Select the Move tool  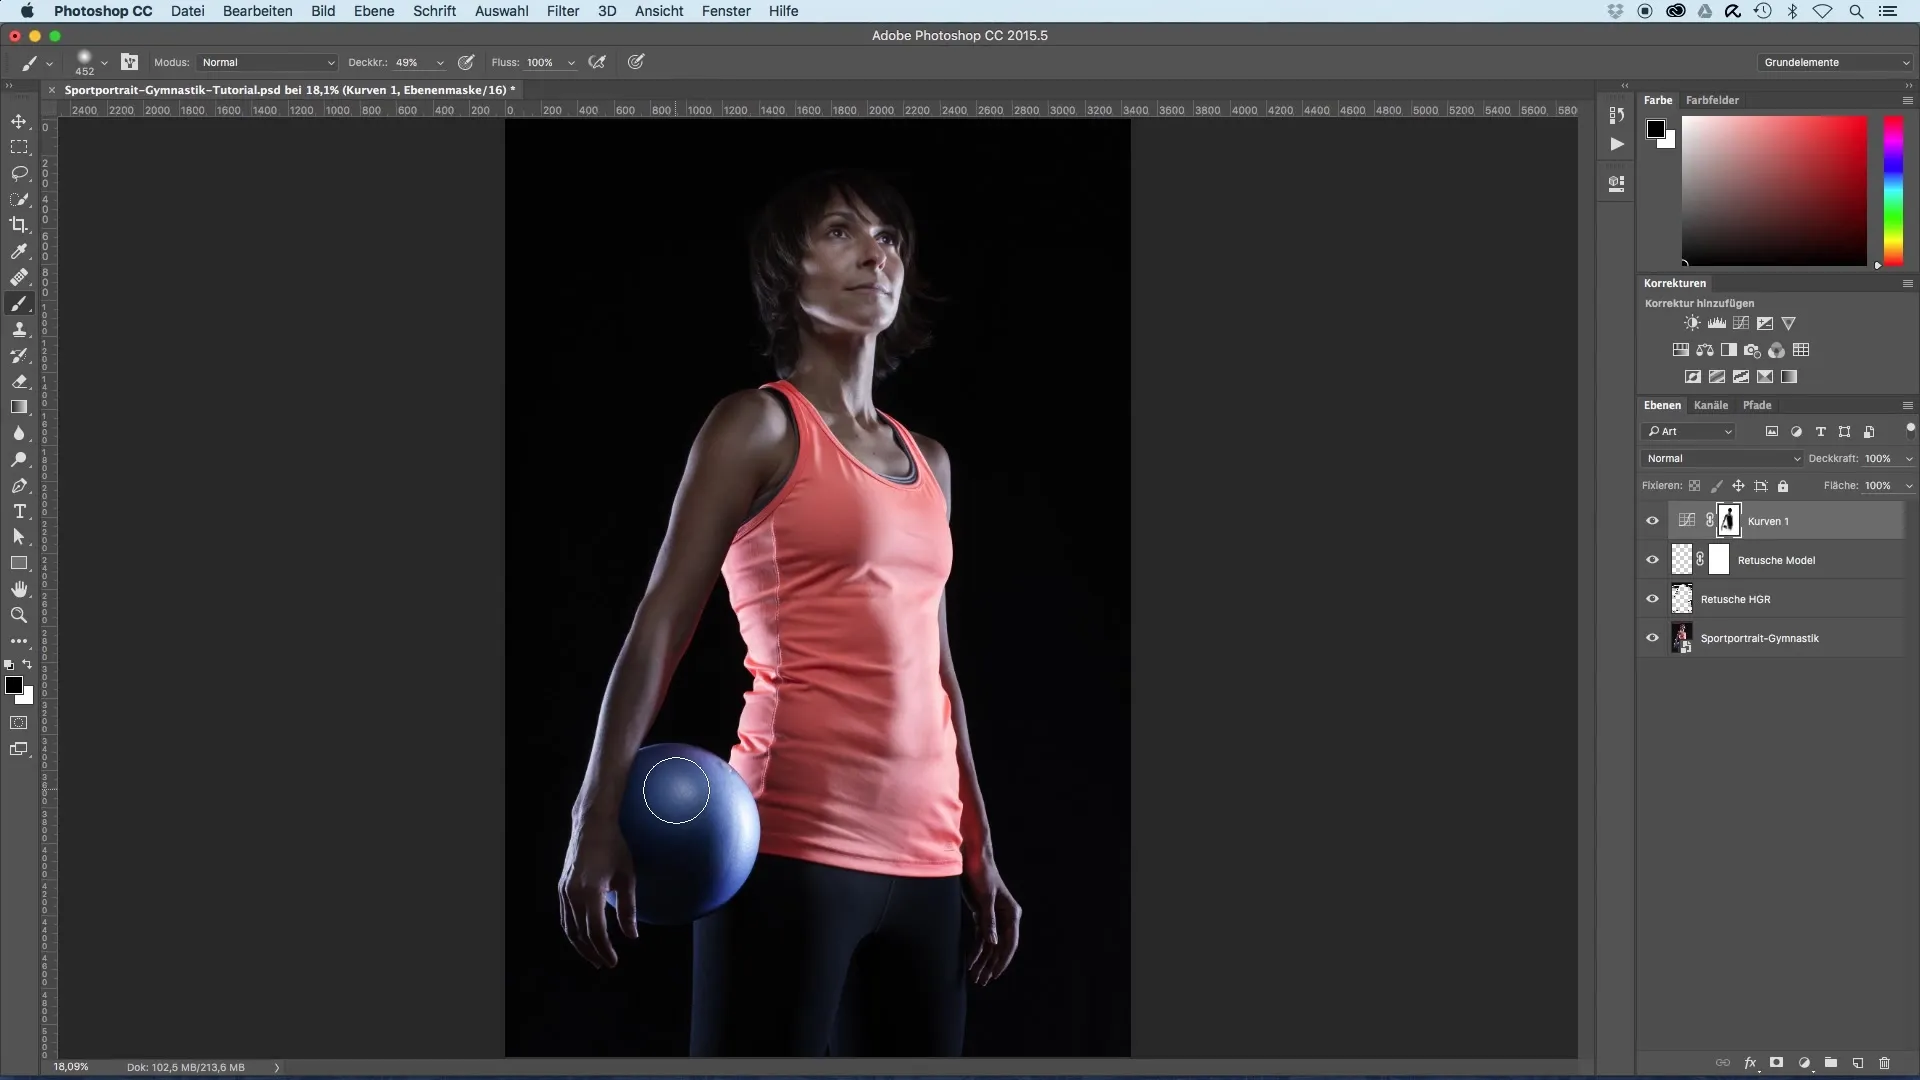click(x=19, y=121)
